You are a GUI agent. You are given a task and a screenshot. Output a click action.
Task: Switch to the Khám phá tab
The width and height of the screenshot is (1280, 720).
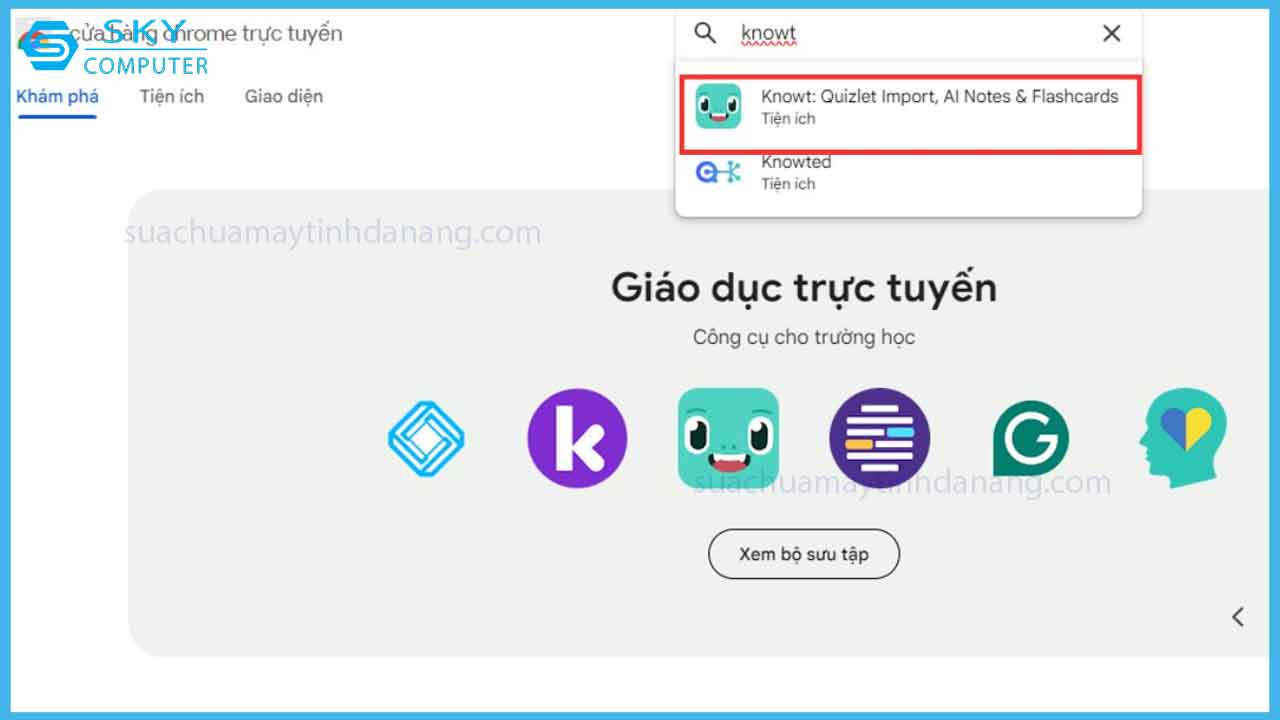(57, 96)
